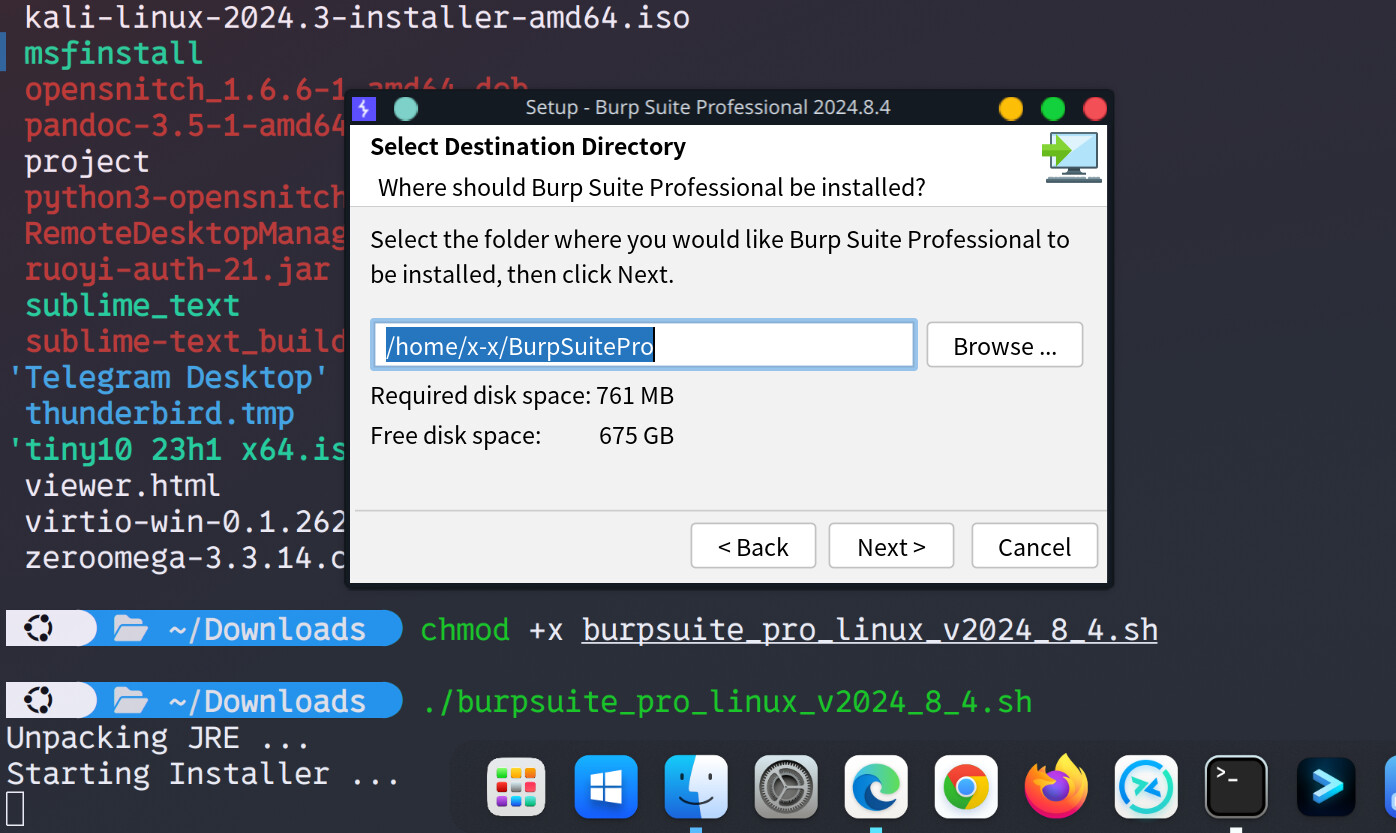Click viewer.html in terminal listing

click(x=123, y=485)
